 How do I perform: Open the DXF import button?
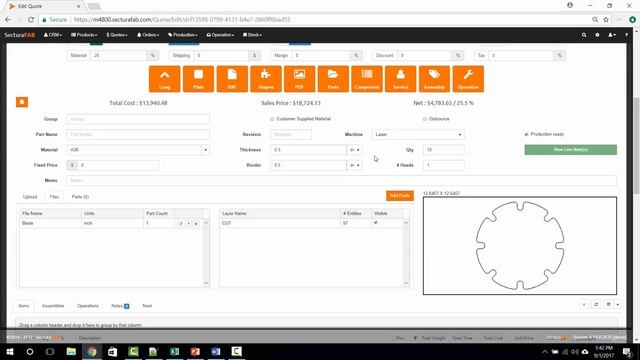tap(232, 79)
